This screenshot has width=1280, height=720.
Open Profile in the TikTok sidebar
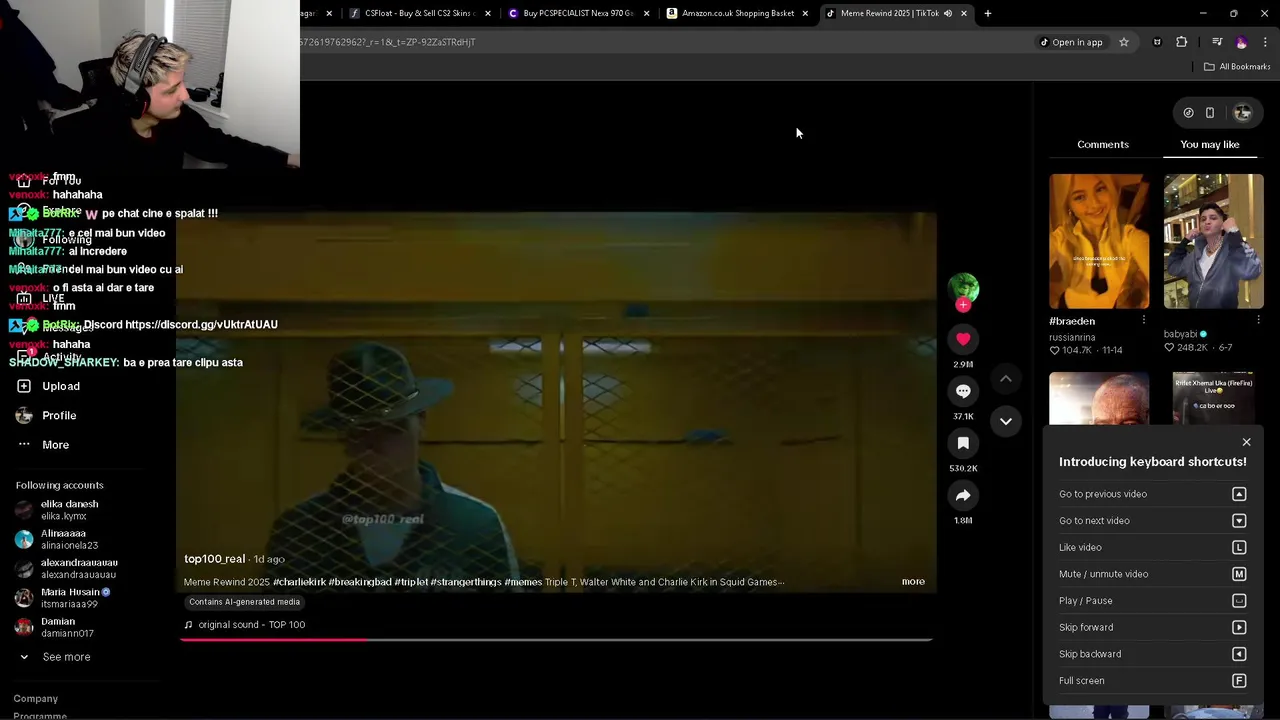tap(59, 415)
